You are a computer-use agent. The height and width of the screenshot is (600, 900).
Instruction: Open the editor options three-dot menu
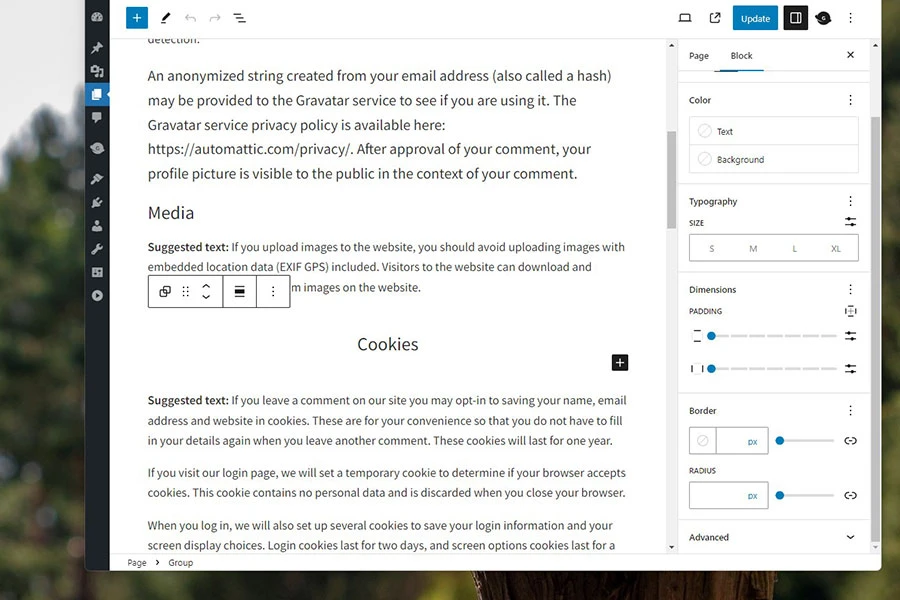(851, 17)
